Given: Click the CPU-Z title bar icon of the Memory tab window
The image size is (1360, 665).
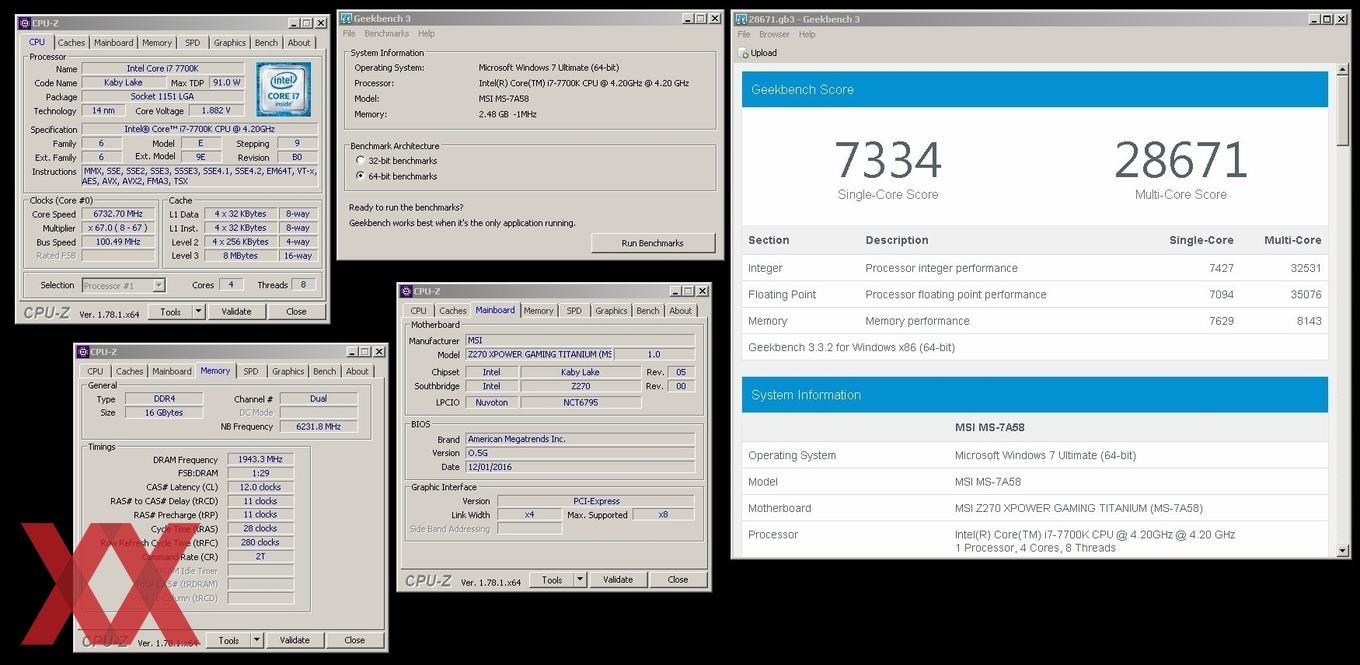Looking at the screenshot, I should [82, 352].
